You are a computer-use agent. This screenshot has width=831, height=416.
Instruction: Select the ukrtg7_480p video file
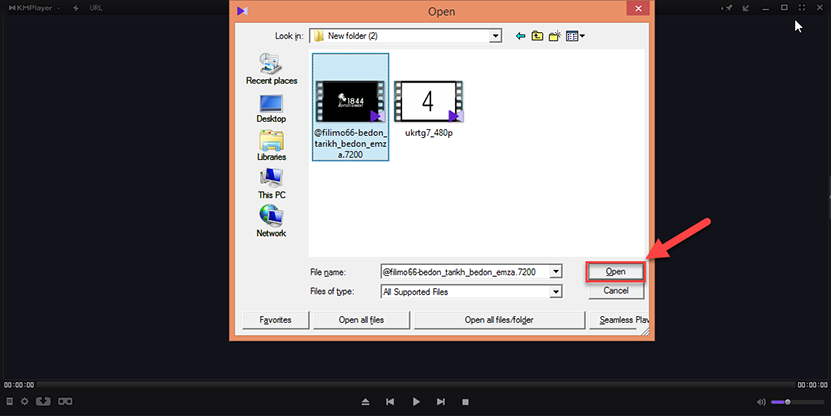[x=428, y=109]
